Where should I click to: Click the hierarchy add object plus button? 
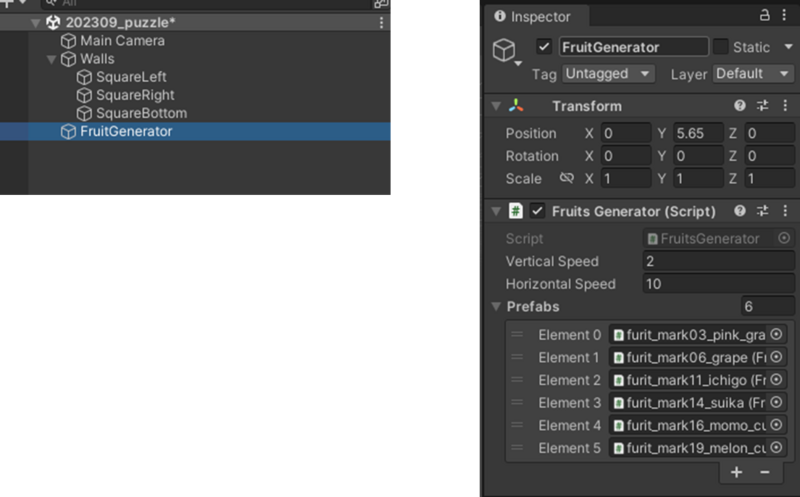click(8, 3)
